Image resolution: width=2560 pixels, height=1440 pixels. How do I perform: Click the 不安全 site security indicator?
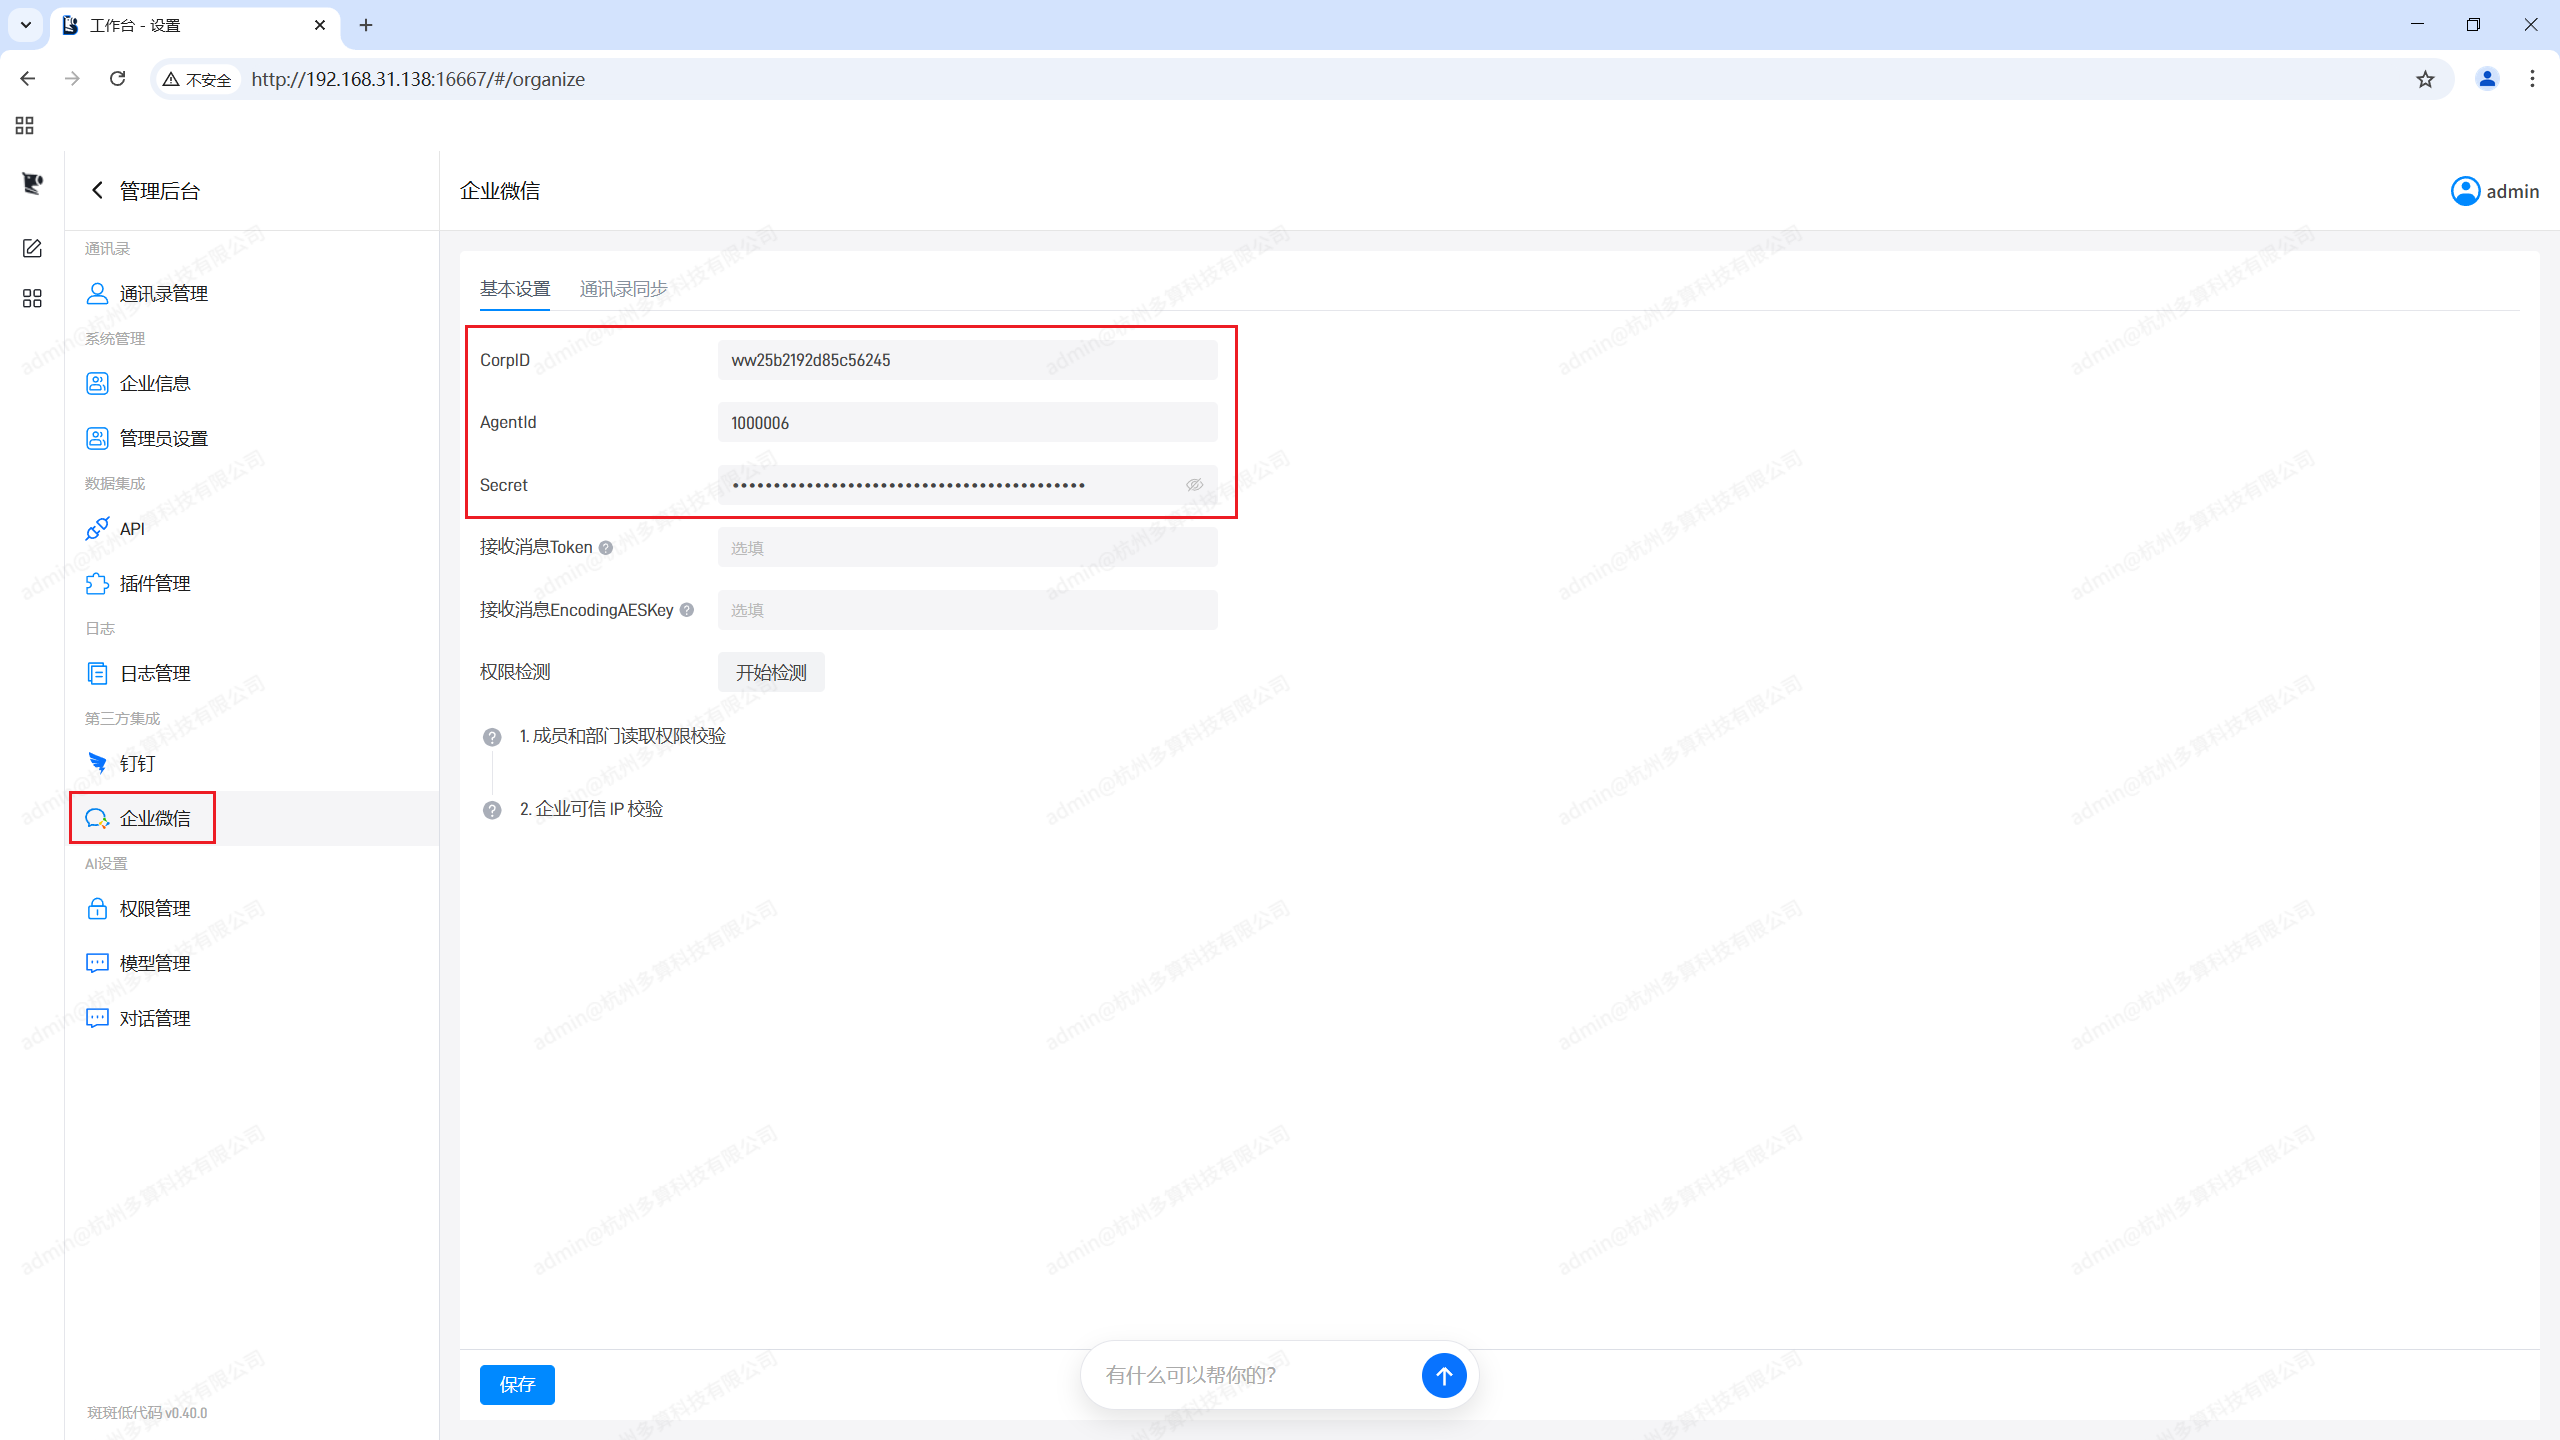click(198, 79)
